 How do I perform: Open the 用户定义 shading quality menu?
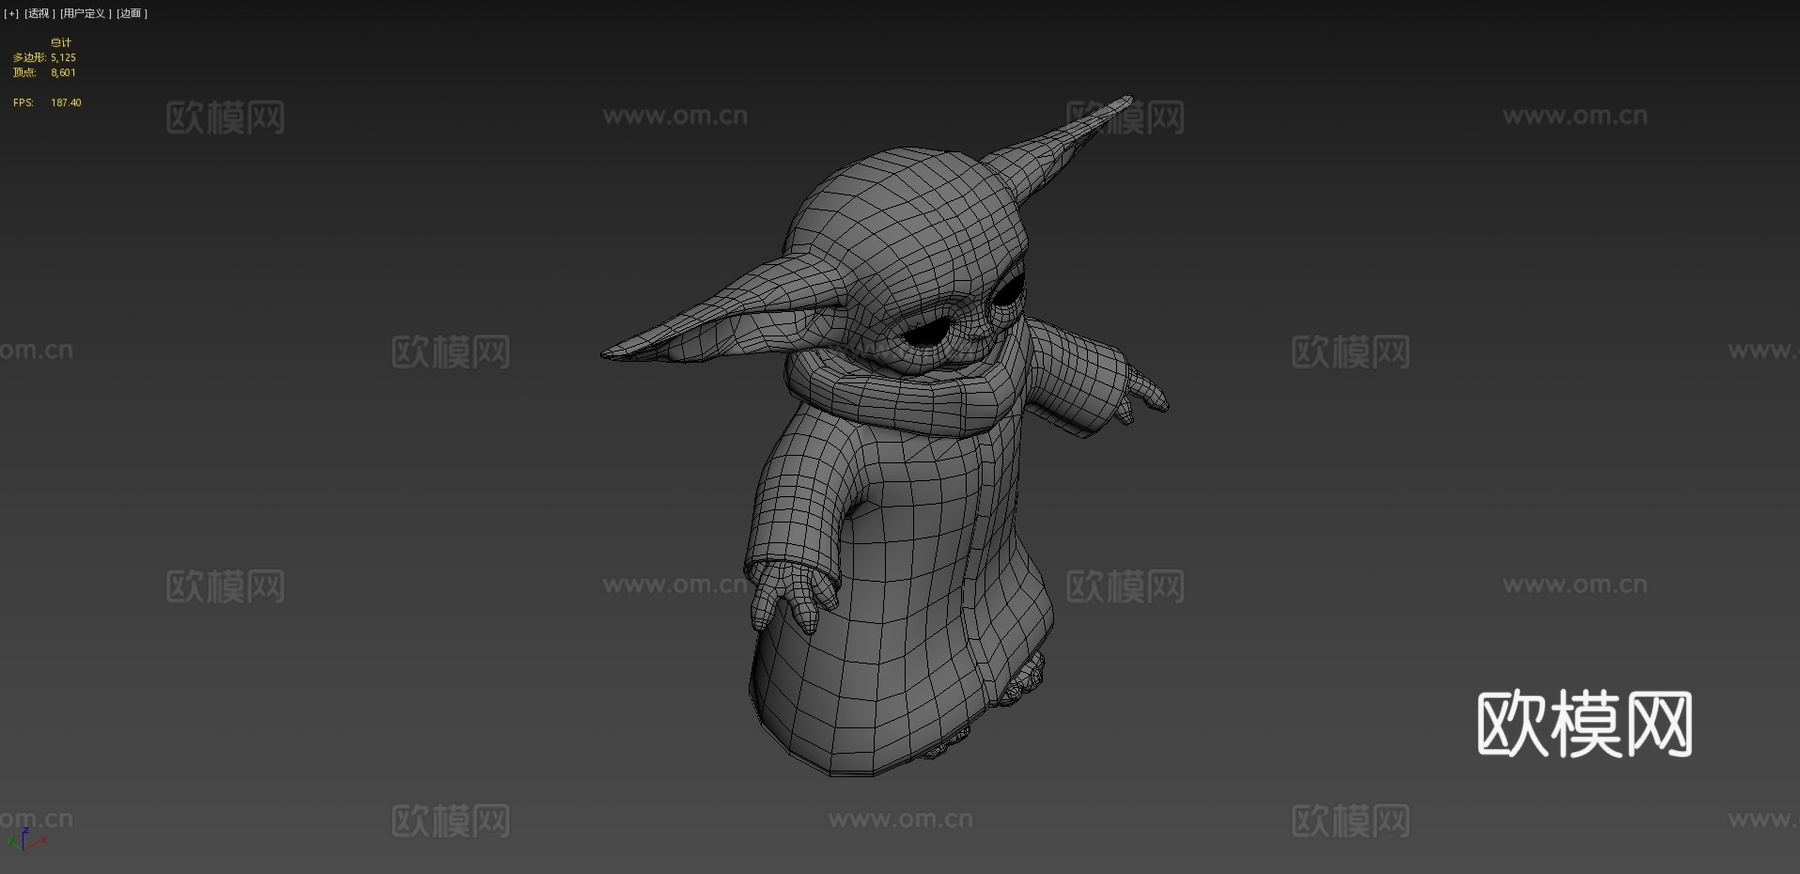point(85,13)
